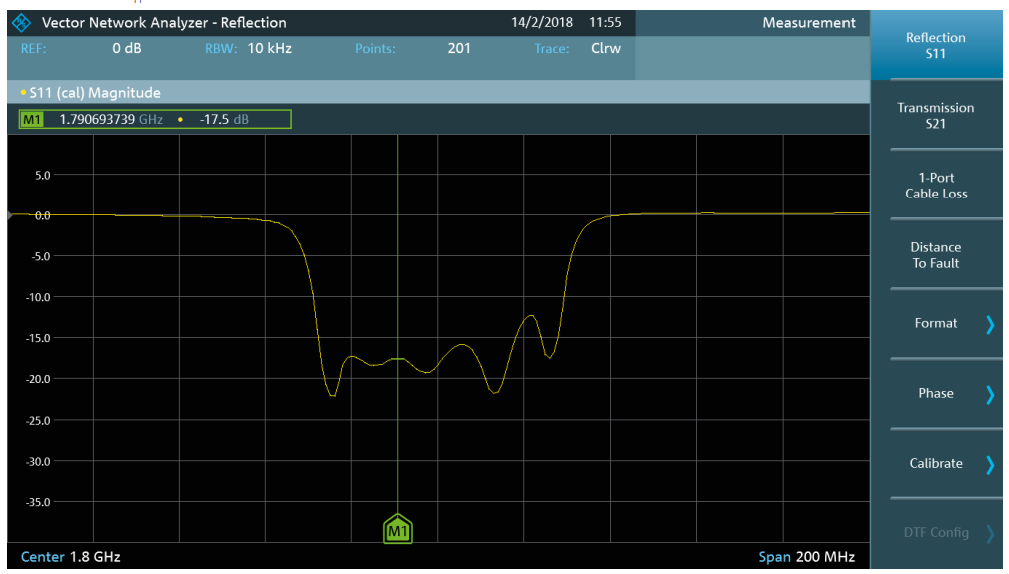Choose 1-Port Cable Loss measurement

point(935,186)
